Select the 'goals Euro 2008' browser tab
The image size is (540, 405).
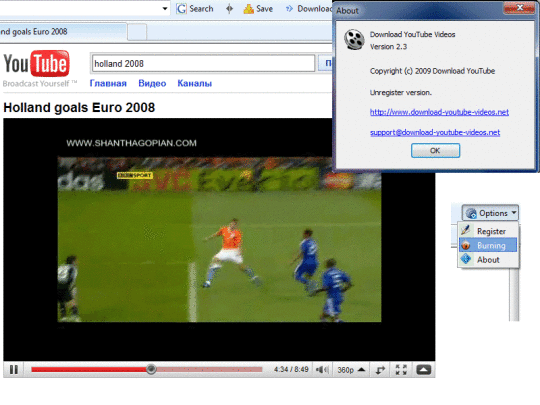coord(63,32)
